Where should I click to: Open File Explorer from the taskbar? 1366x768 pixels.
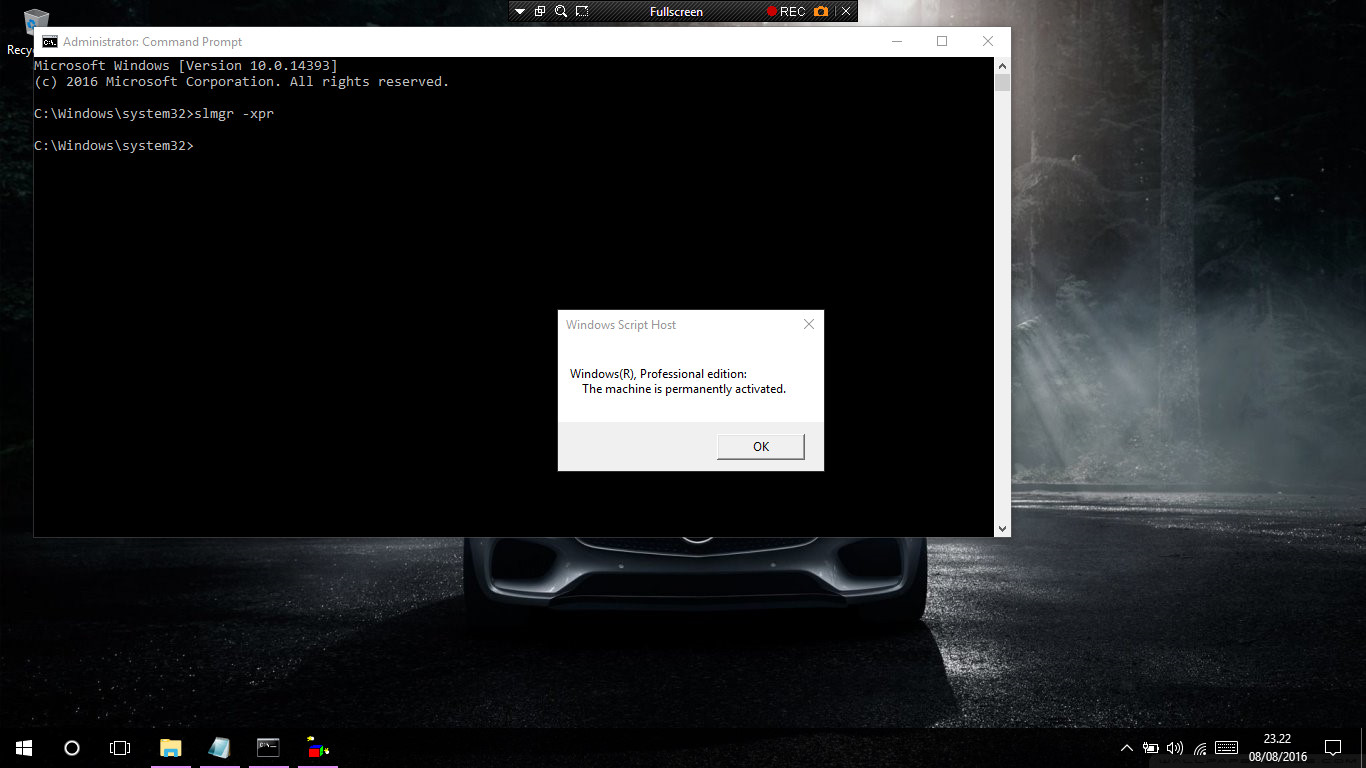171,747
